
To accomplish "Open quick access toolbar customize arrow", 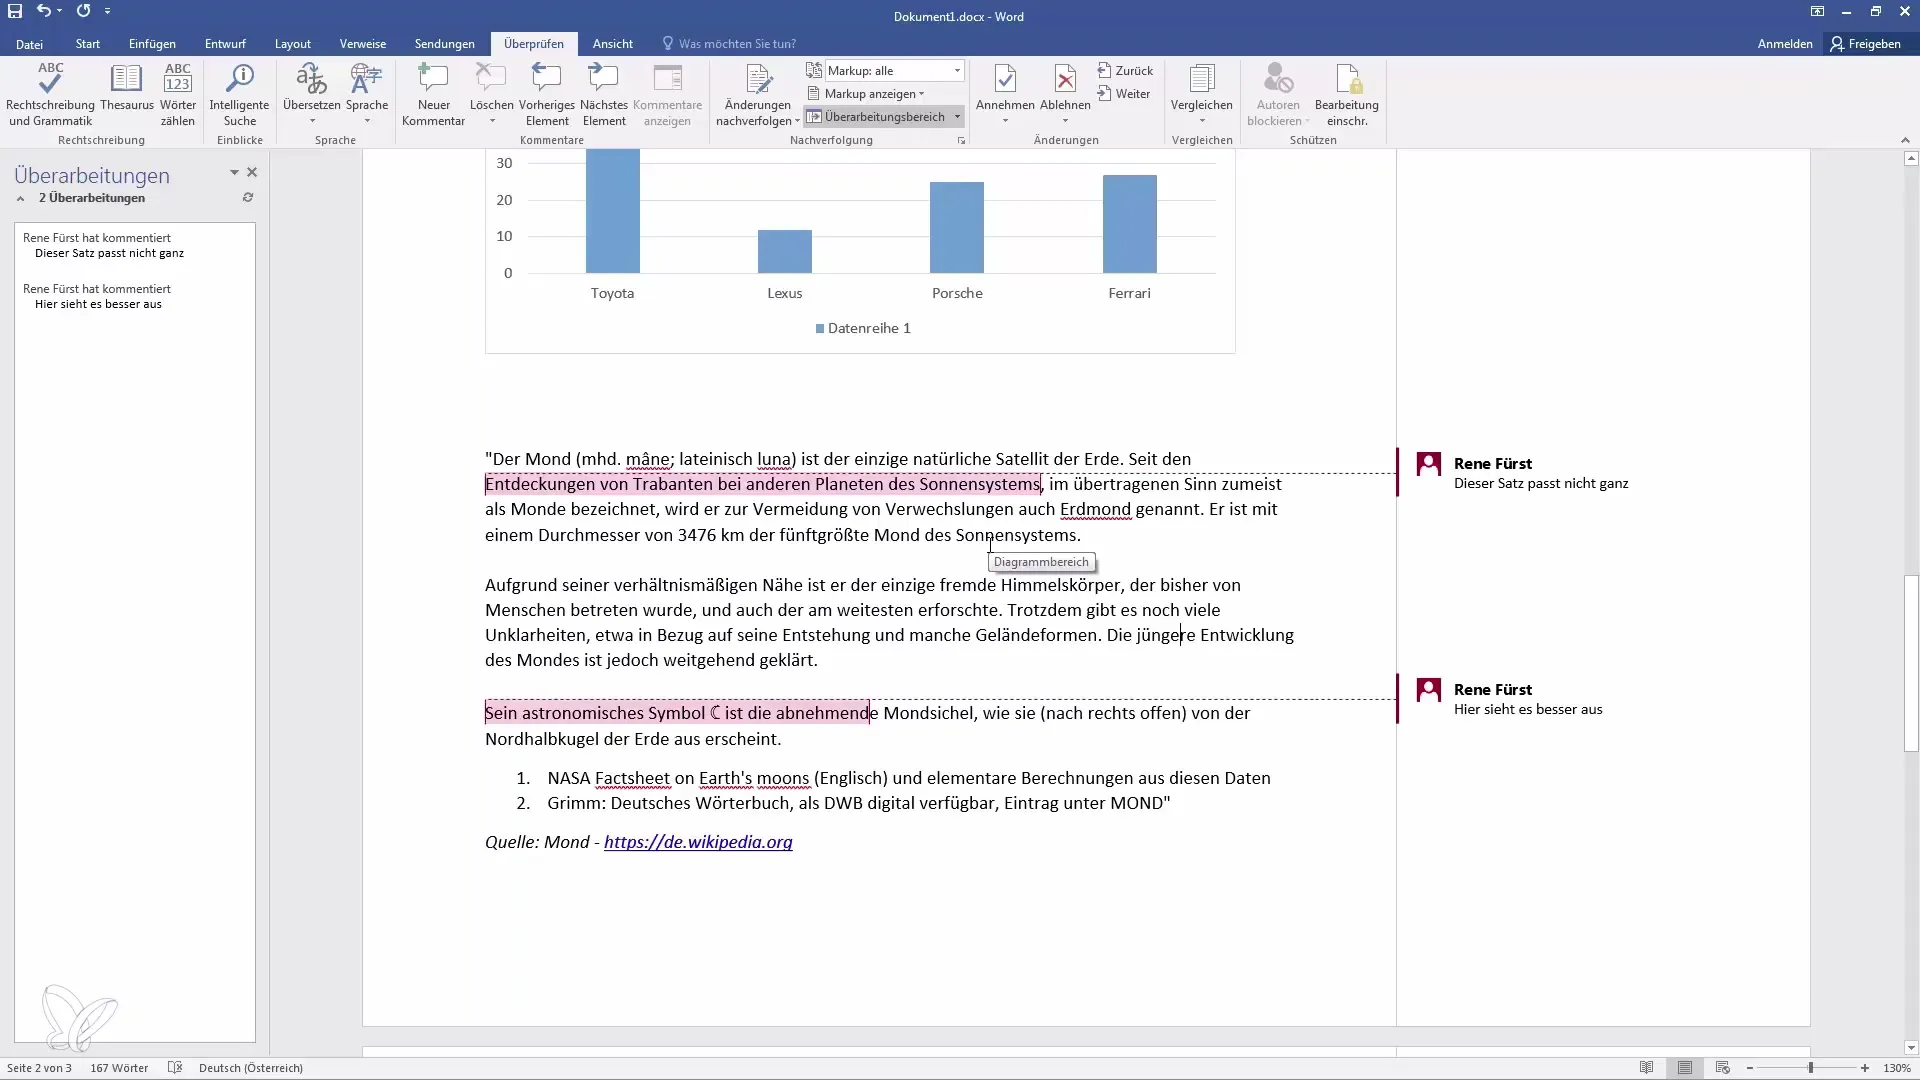I will (x=107, y=11).
